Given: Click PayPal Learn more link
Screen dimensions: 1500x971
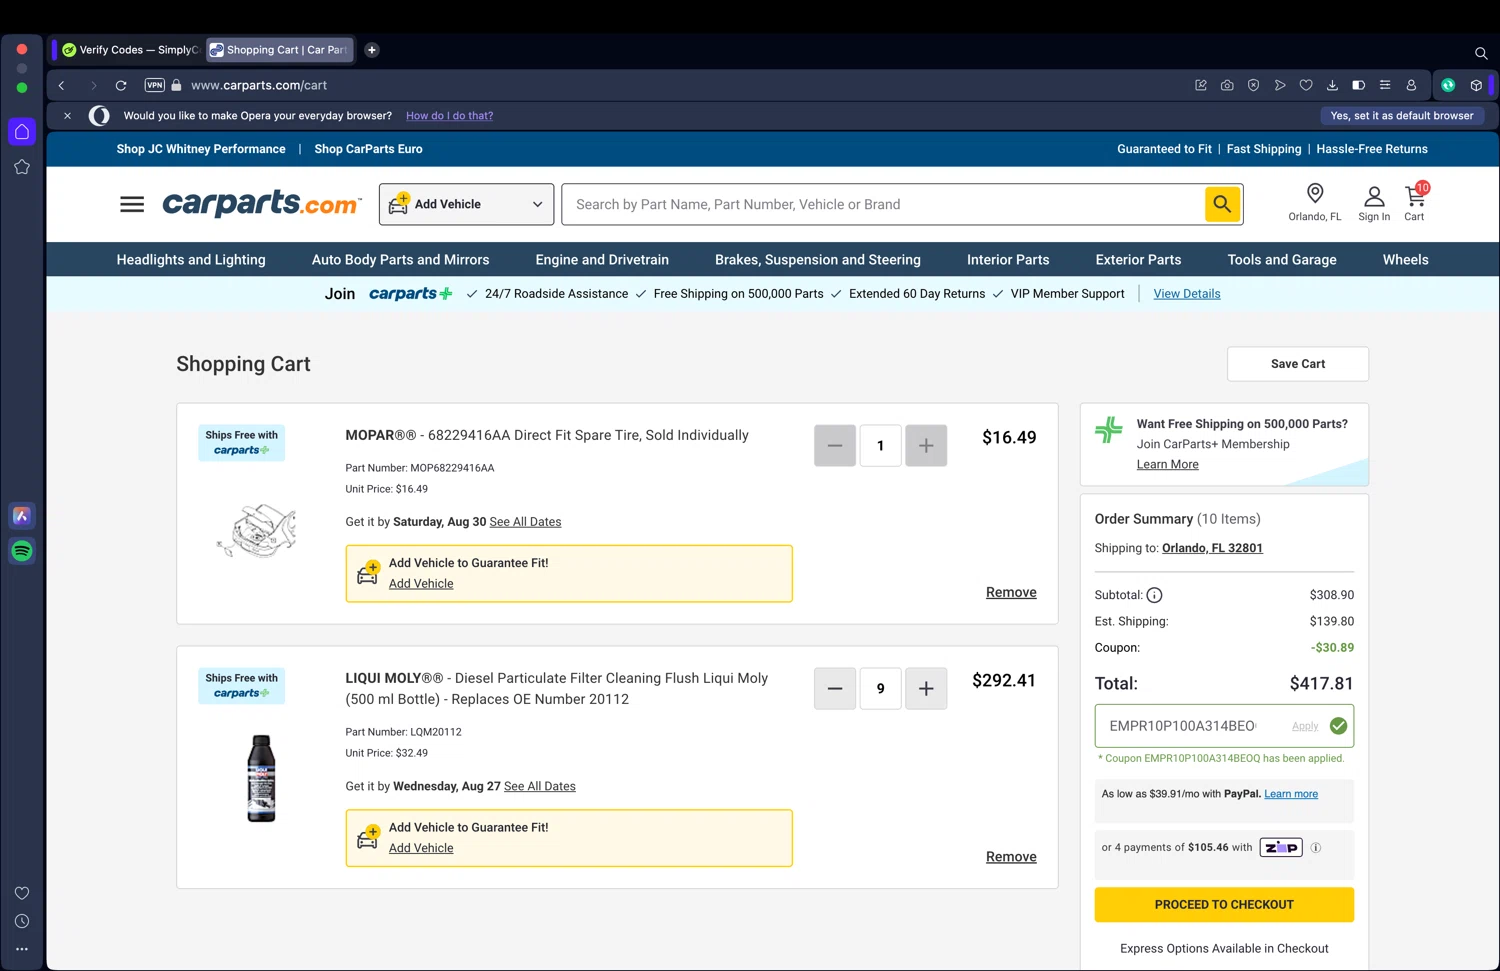Looking at the screenshot, I should 1291,794.
